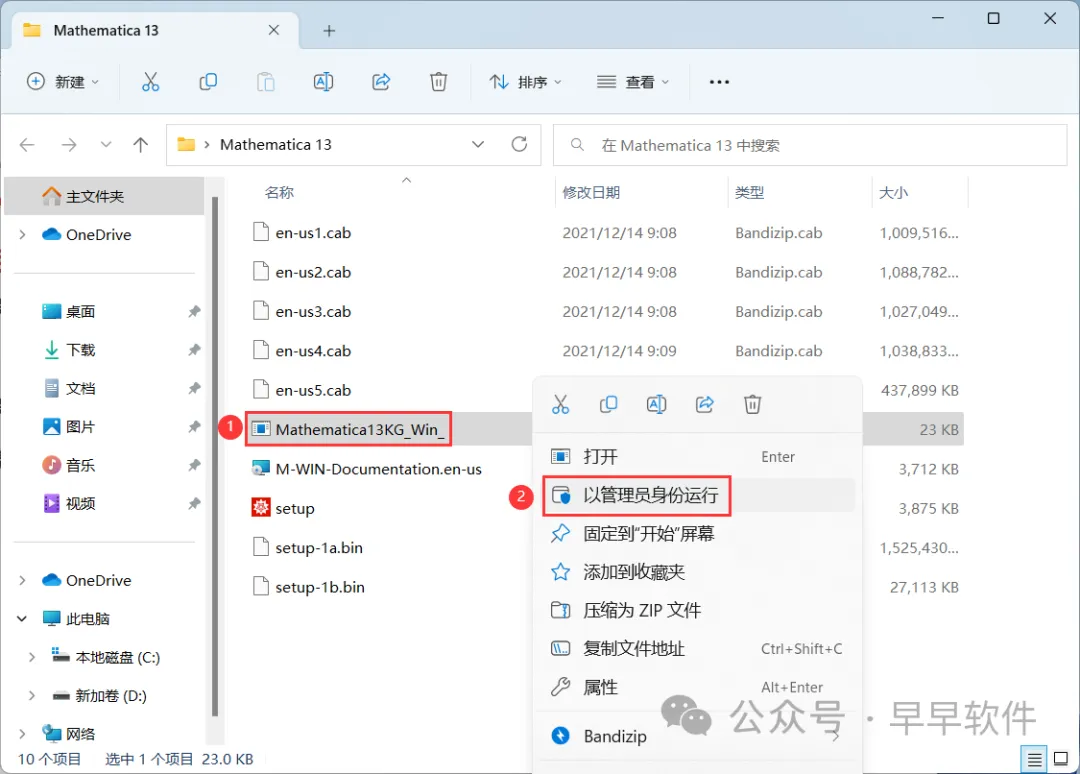Click the Delete trash icon in toolbar
1080x774 pixels.
439,82
